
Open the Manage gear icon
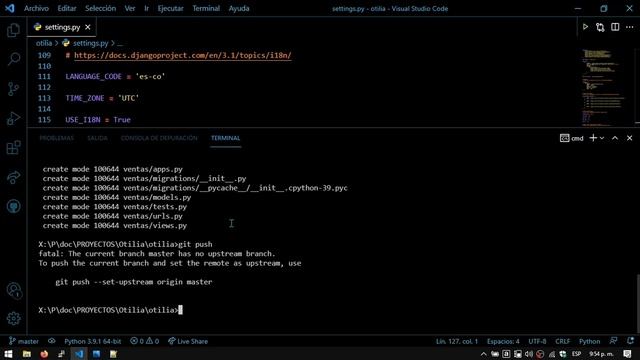click(13, 318)
